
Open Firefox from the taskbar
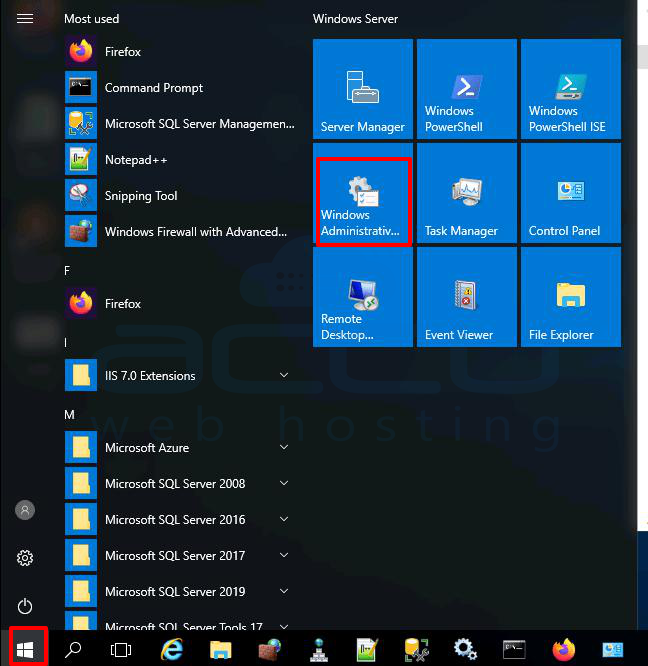click(563, 649)
